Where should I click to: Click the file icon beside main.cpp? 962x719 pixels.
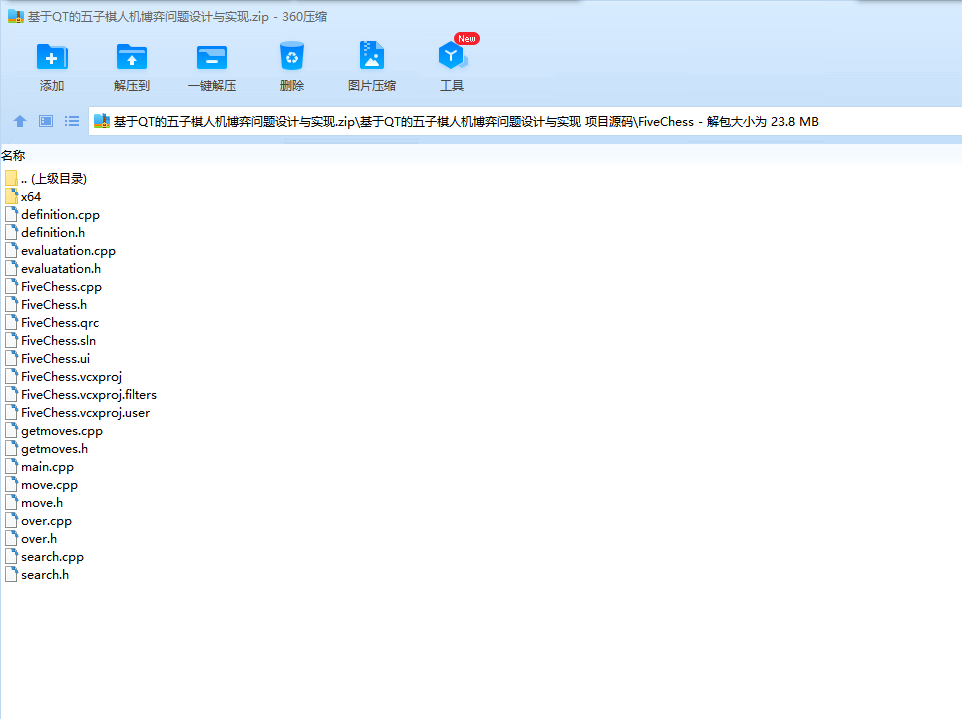pyautogui.click(x=11, y=467)
